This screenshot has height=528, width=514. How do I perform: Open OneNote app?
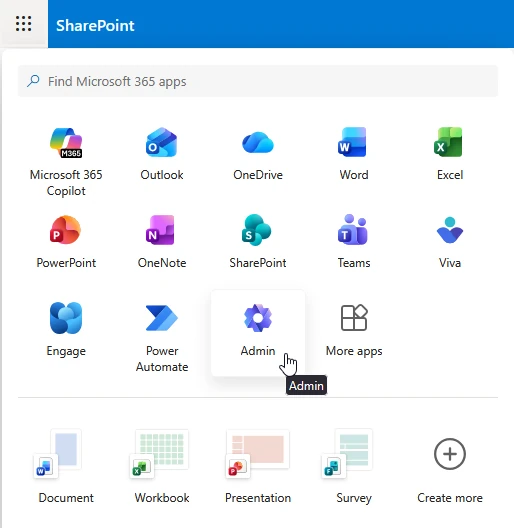click(162, 241)
